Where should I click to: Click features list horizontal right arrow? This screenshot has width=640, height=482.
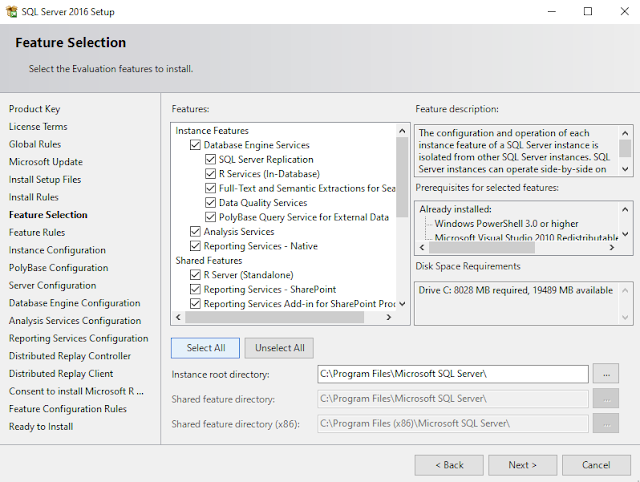(x=389, y=317)
